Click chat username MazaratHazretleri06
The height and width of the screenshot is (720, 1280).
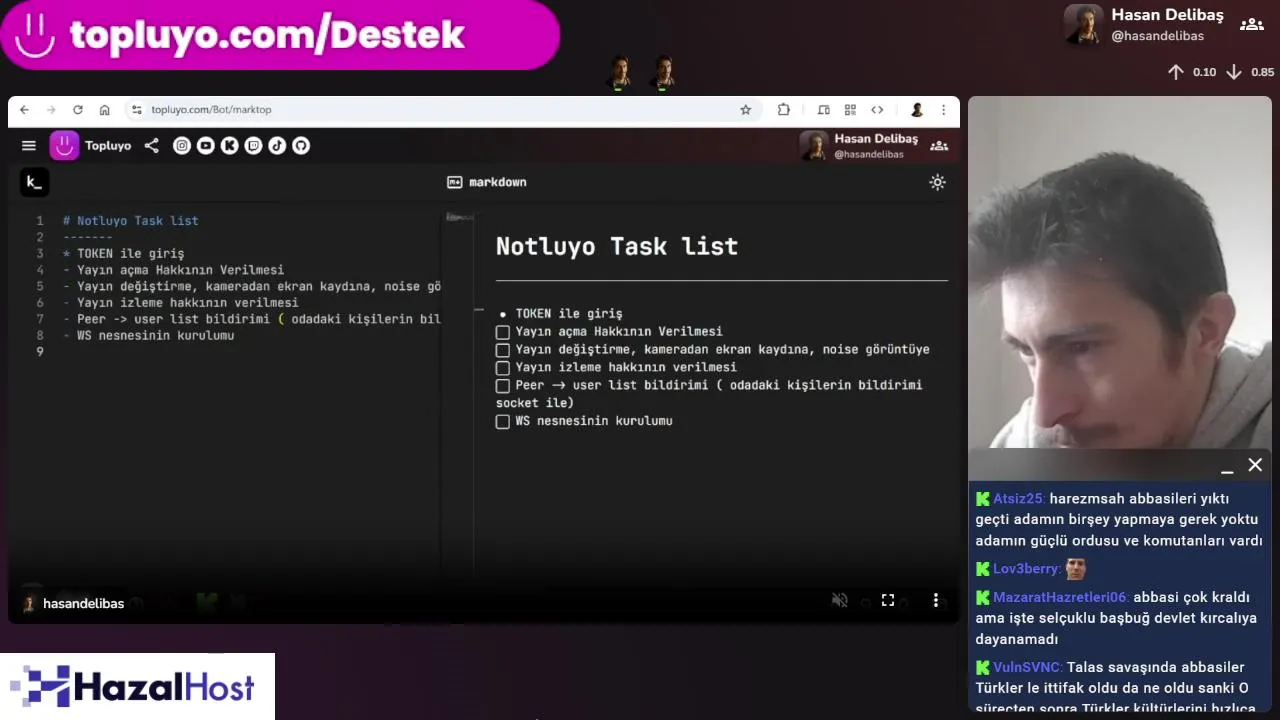point(1060,597)
